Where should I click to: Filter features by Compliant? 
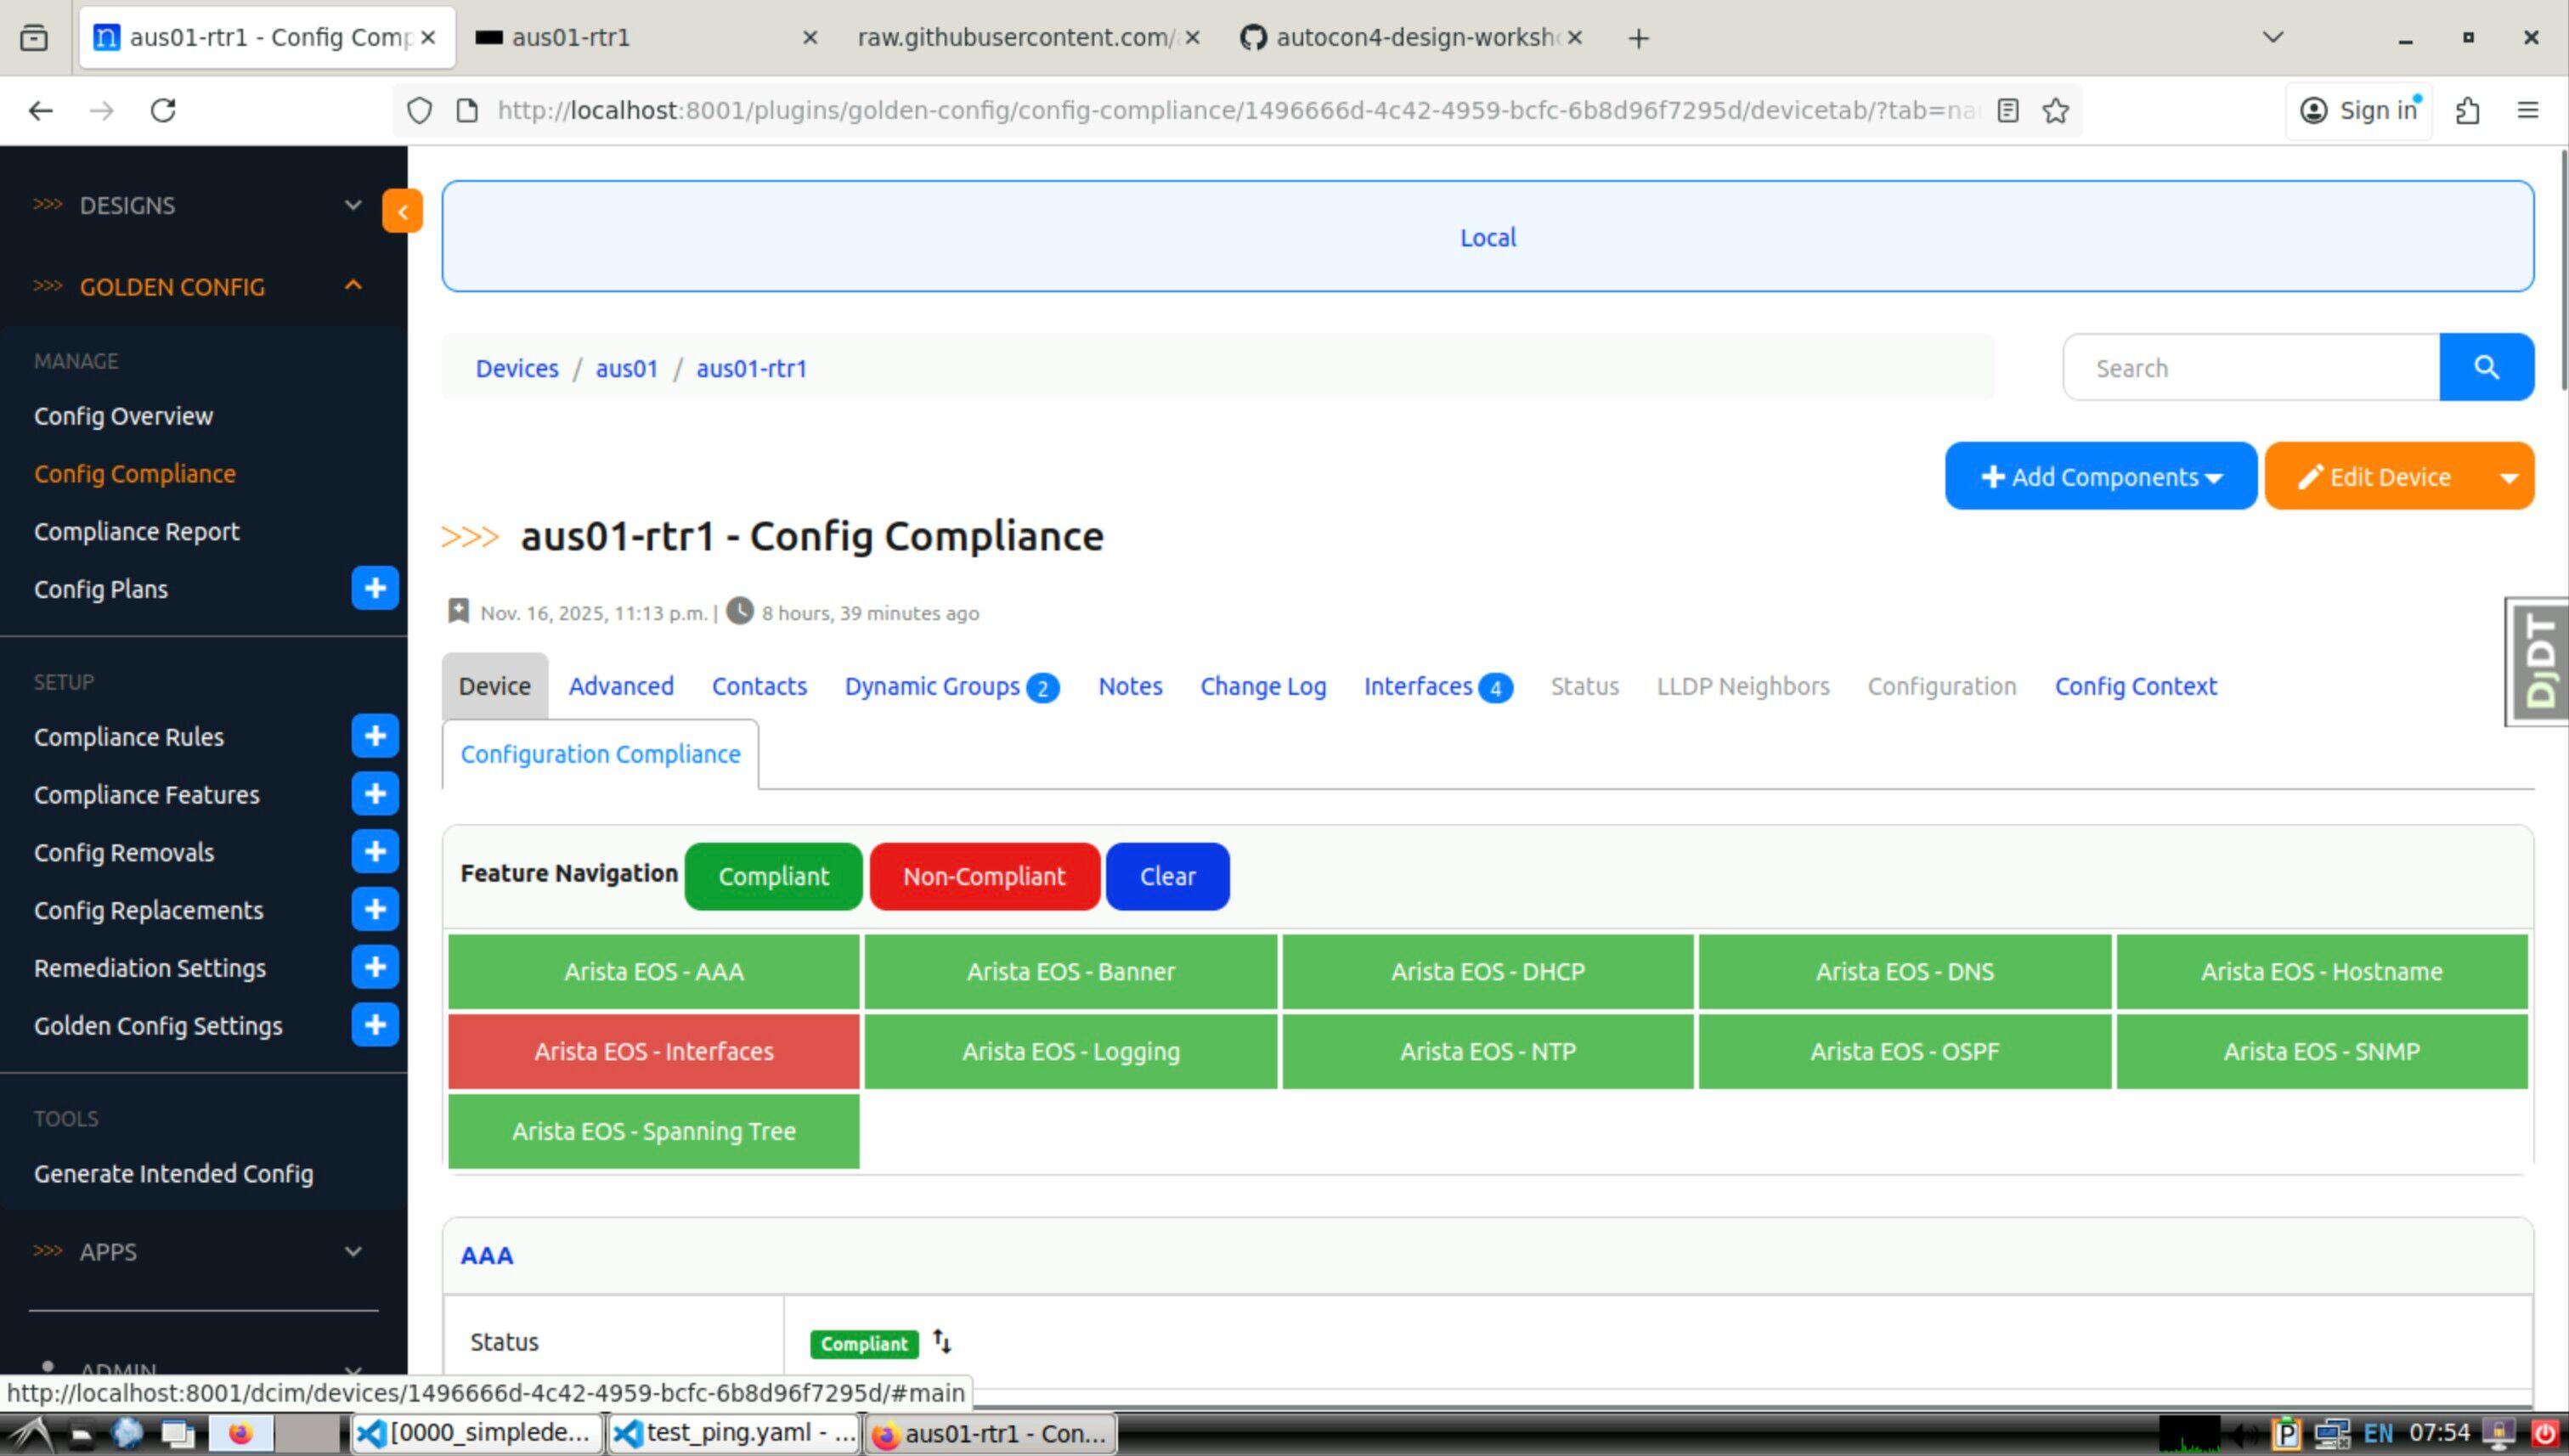pos(773,876)
